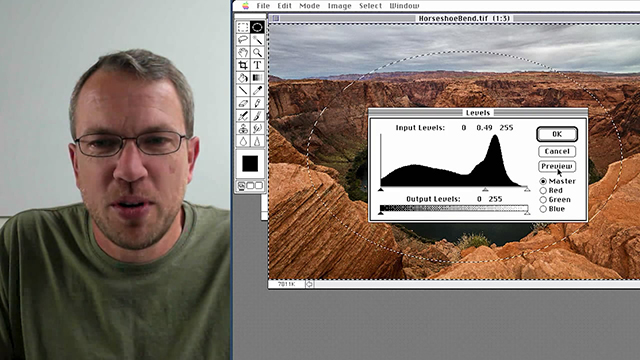Pick the Eyedropper tool

(257, 90)
